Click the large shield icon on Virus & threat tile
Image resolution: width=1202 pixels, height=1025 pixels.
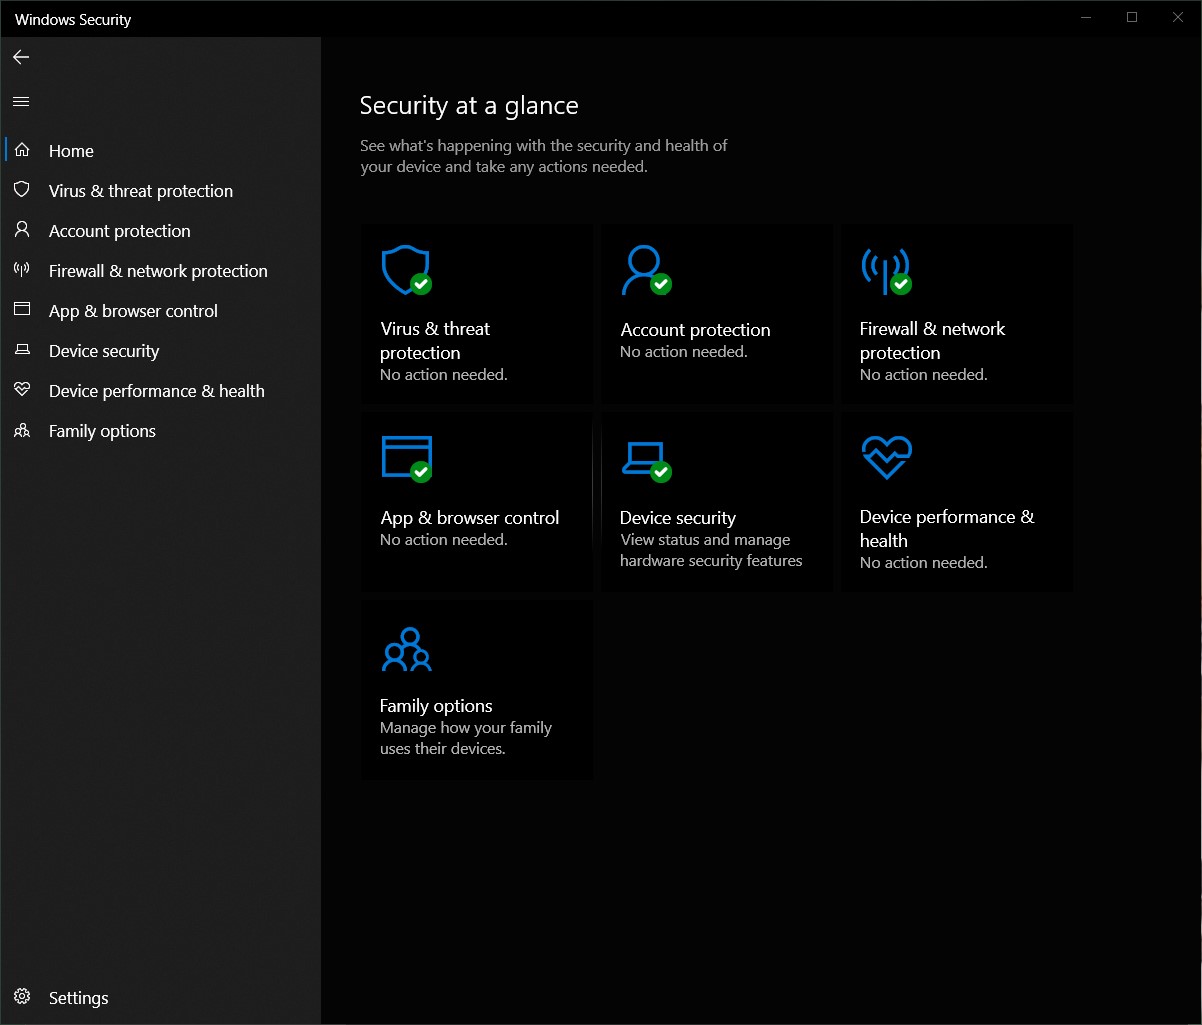(406, 270)
